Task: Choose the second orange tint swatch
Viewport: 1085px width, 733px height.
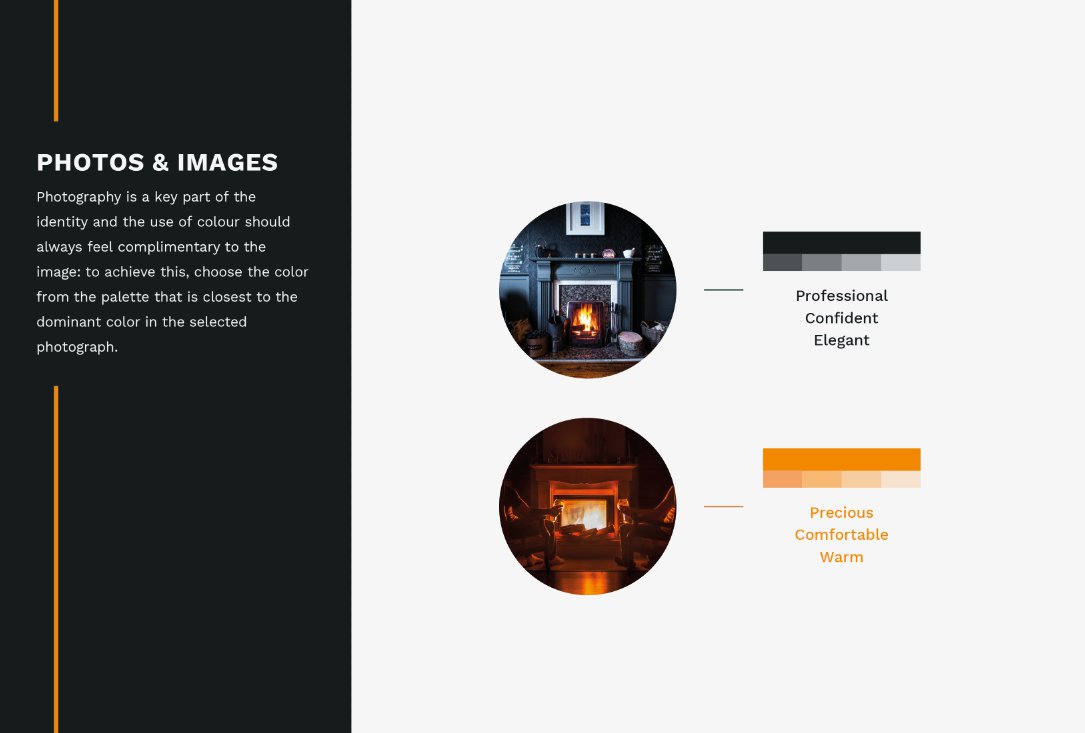Action: [821, 480]
